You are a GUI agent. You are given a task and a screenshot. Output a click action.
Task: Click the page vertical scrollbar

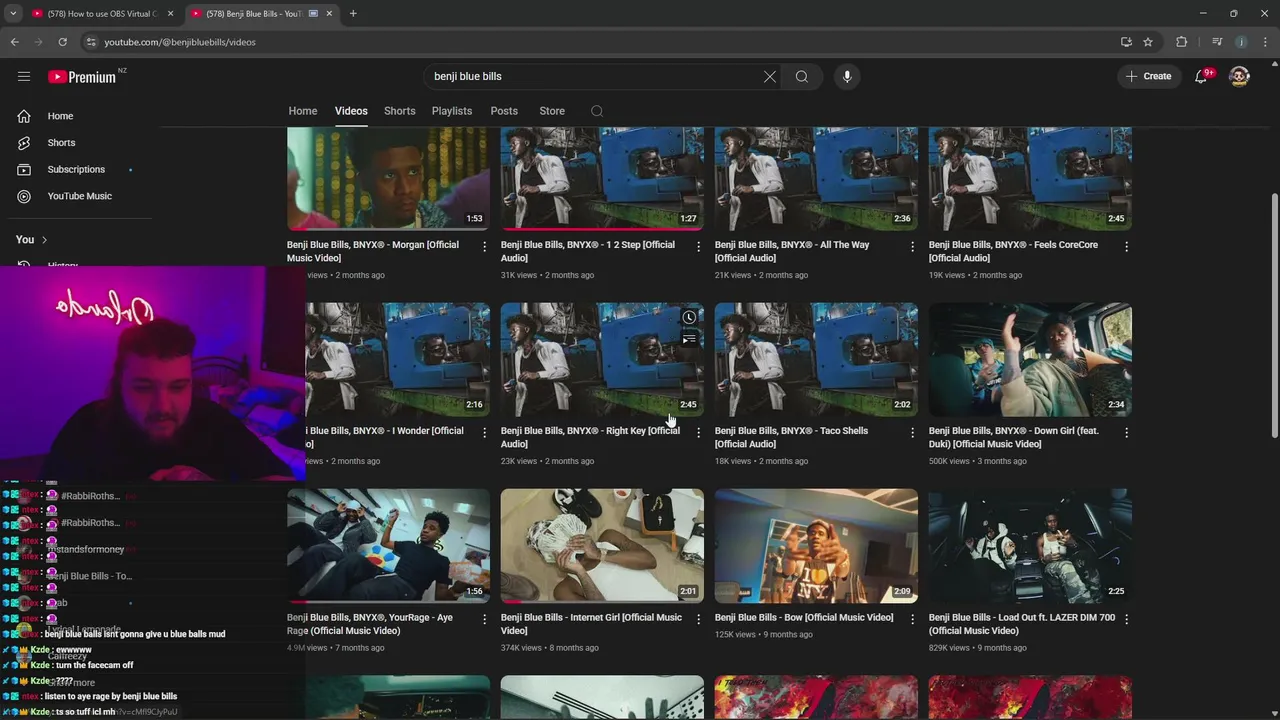click(1274, 315)
